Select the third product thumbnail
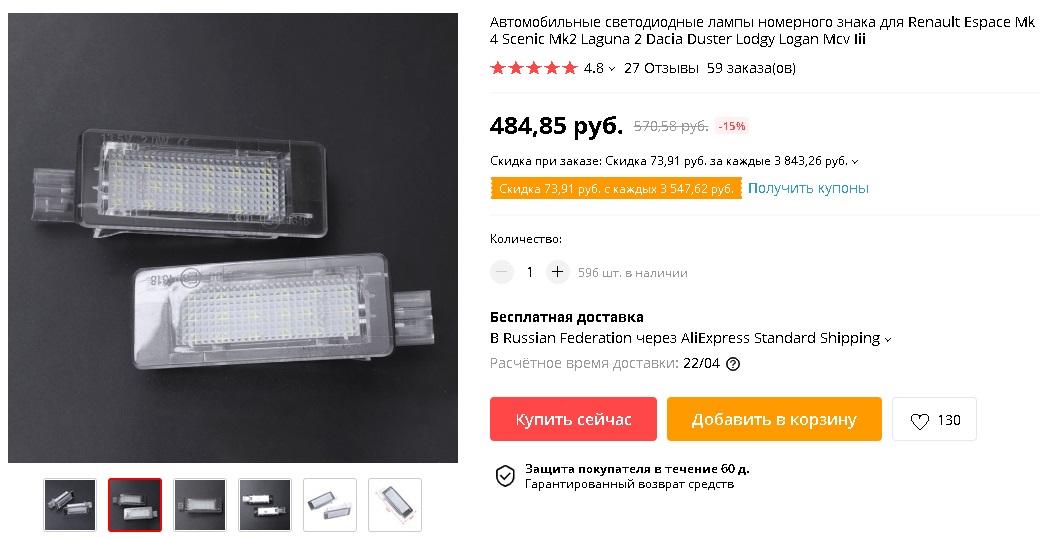This screenshot has width=1062, height=537. point(200,505)
